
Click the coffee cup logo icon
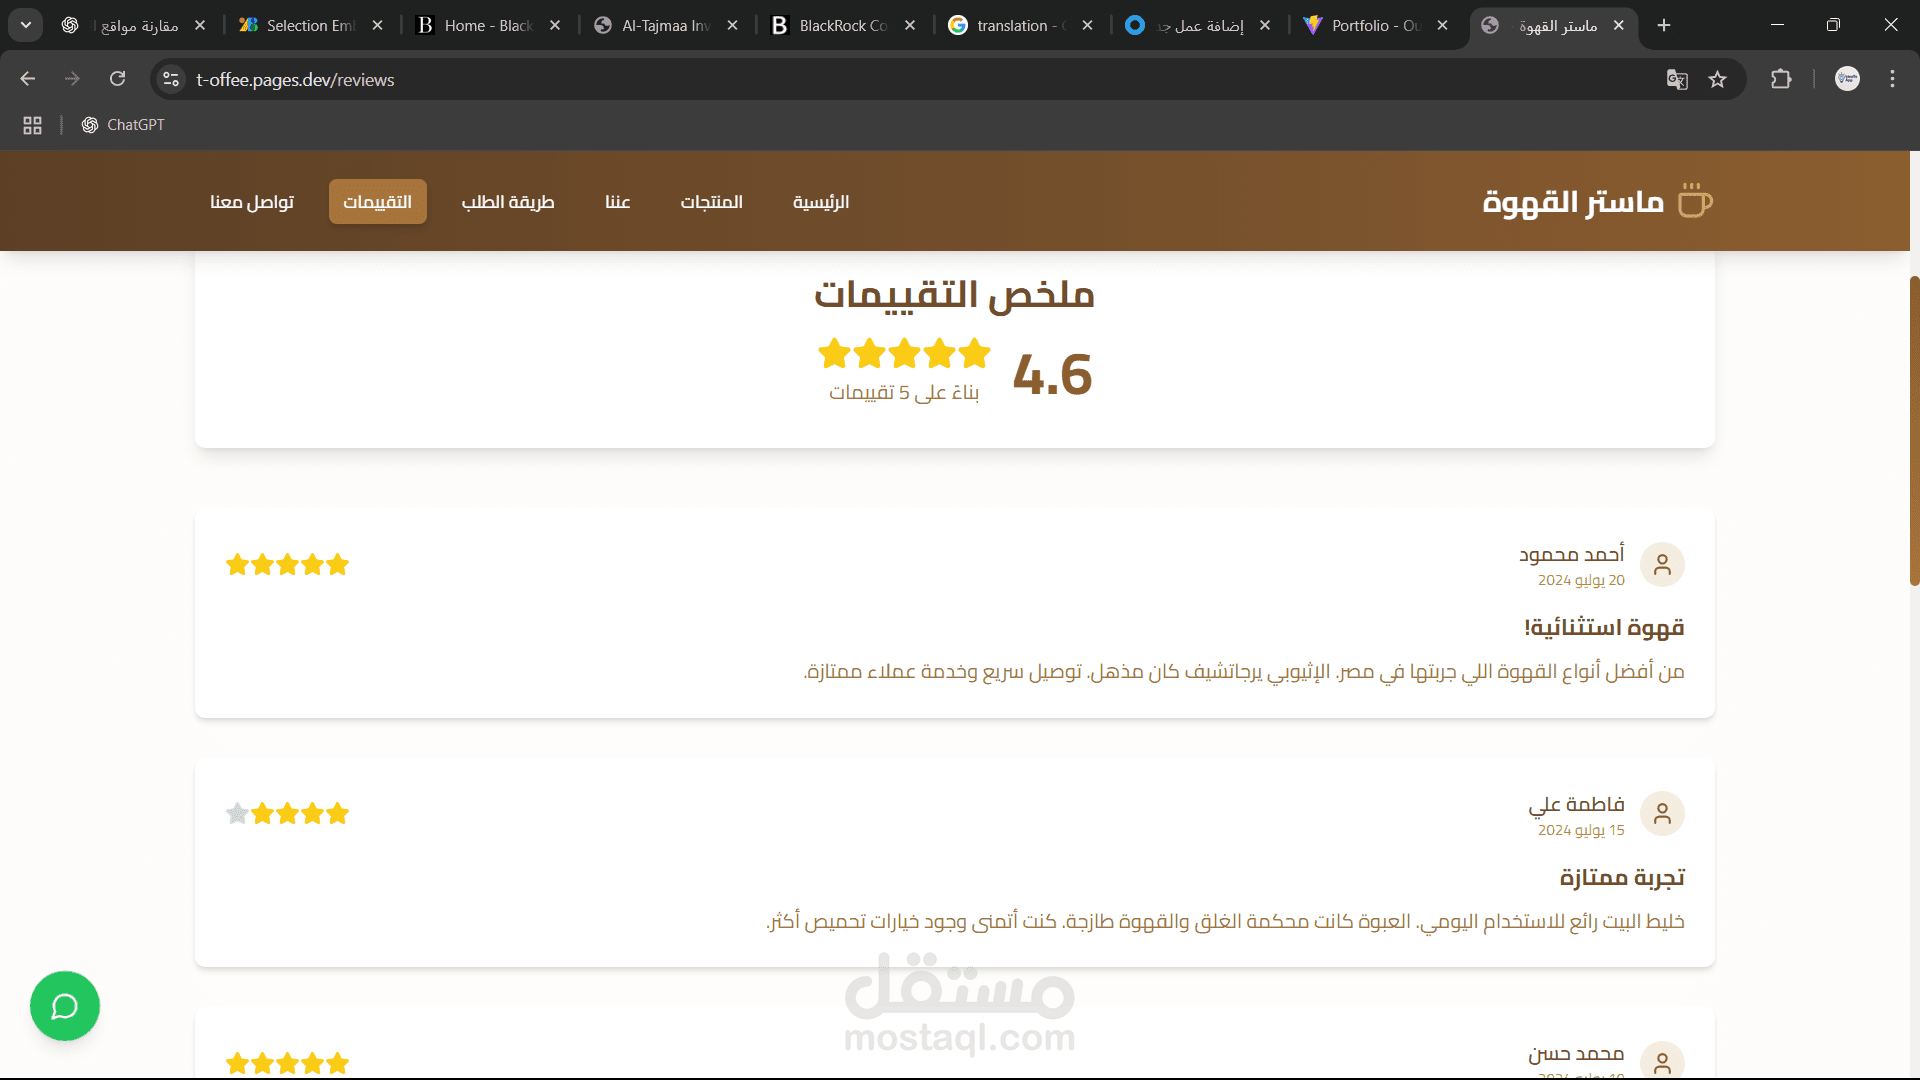(1694, 201)
